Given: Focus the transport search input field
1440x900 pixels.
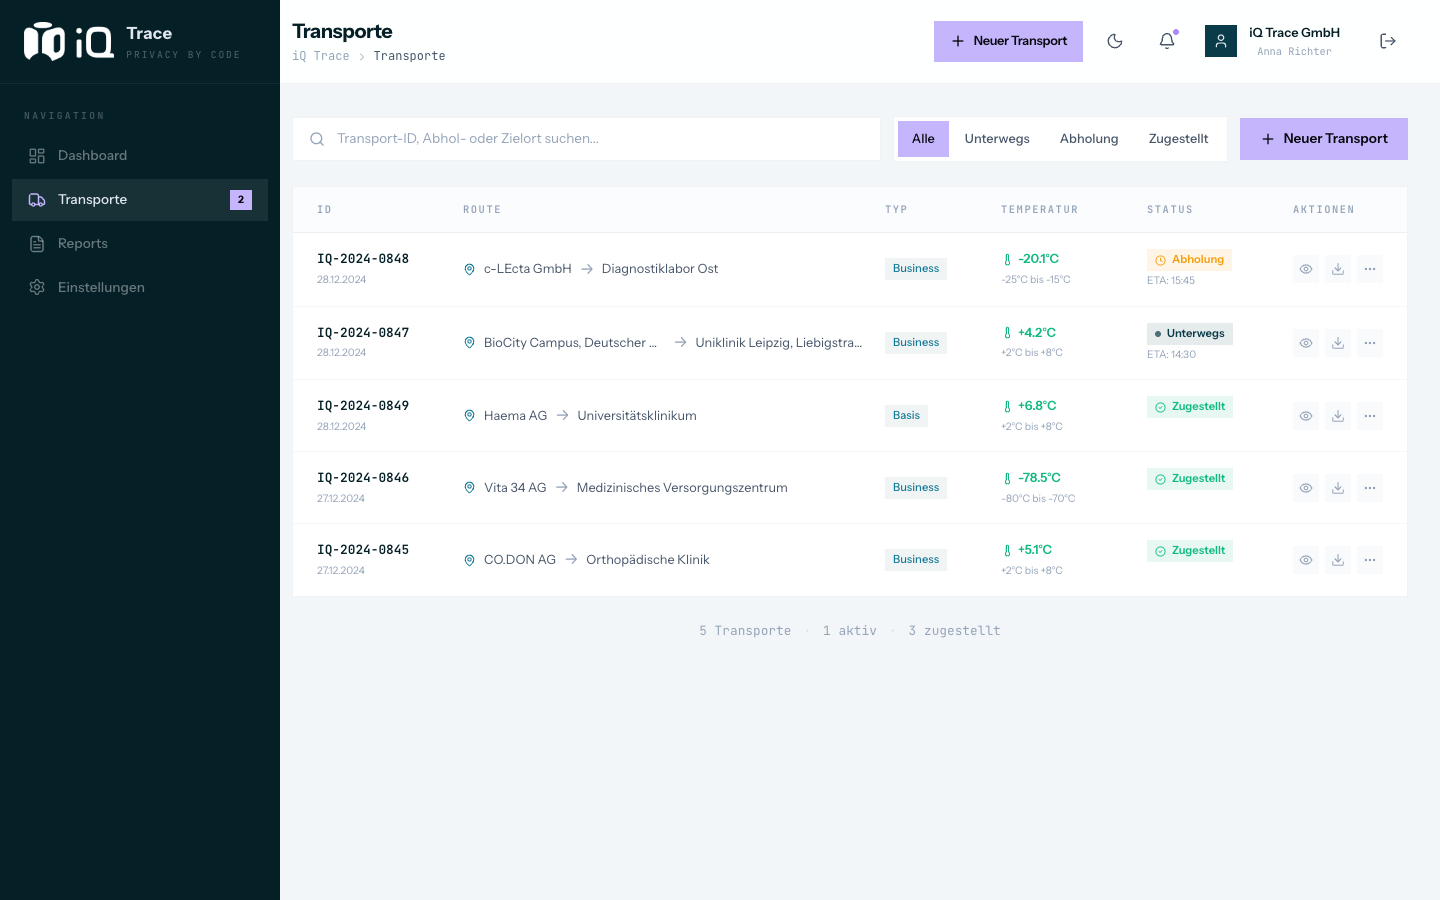Looking at the screenshot, I should tap(586, 139).
